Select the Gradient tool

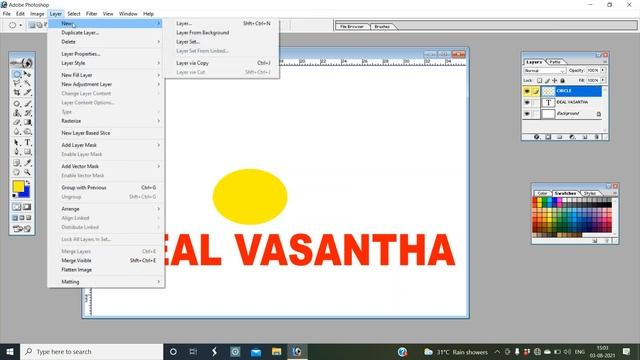coord(27,122)
